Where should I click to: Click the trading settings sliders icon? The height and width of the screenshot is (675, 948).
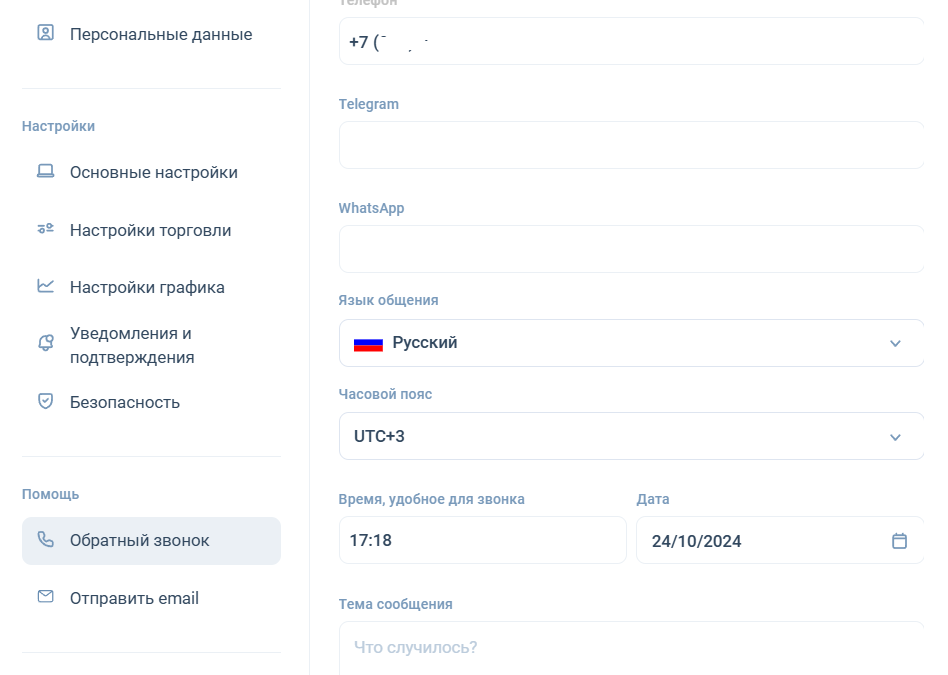[45, 229]
